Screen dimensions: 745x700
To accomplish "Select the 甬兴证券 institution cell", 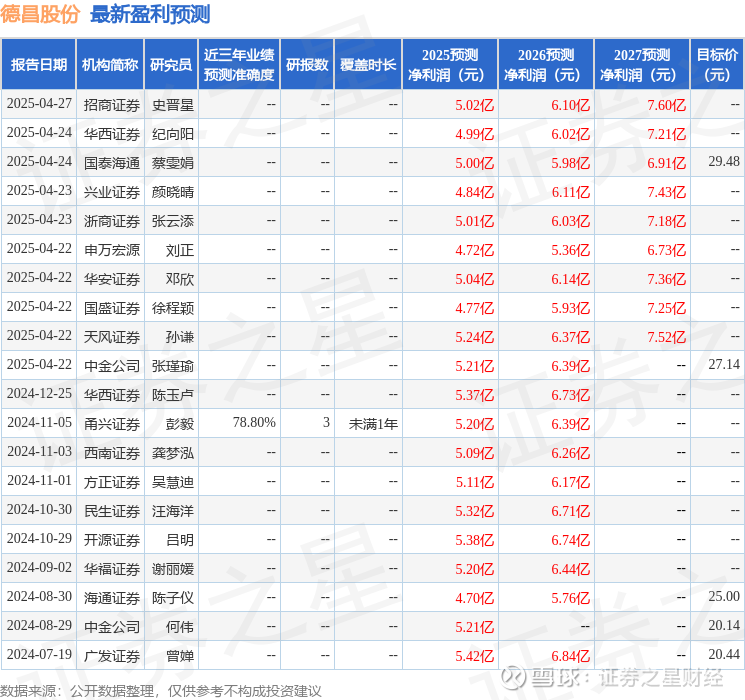I will pos(112,424).
